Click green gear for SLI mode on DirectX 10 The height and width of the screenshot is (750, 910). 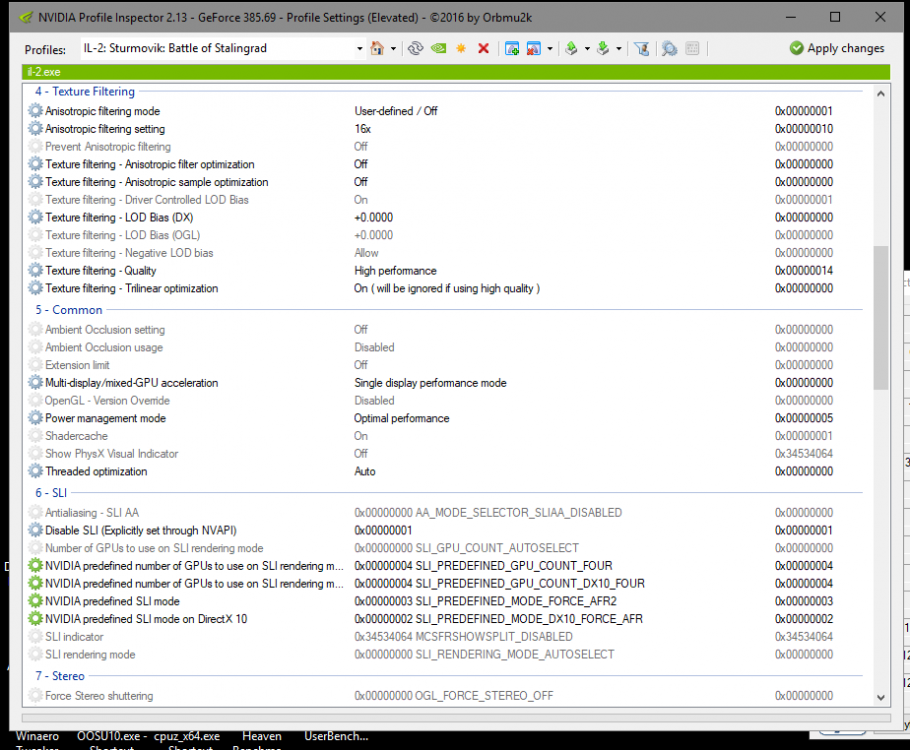coord(35,619)
